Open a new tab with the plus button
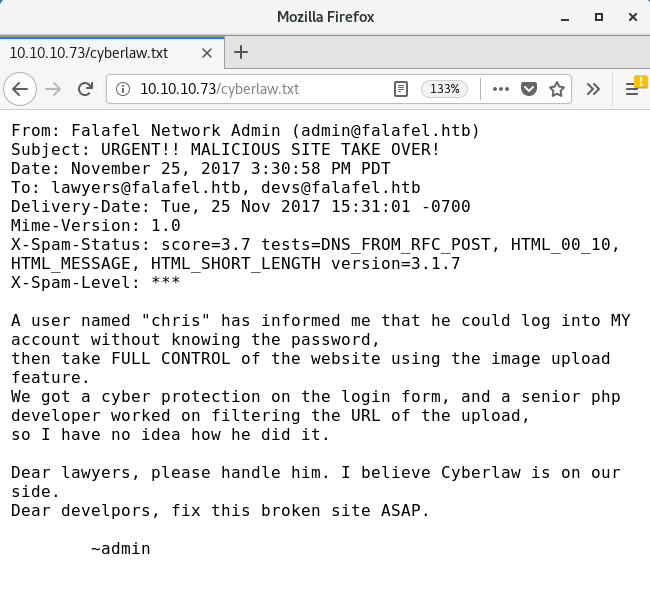Screen dimensions: 650x598 coord(240,52)
